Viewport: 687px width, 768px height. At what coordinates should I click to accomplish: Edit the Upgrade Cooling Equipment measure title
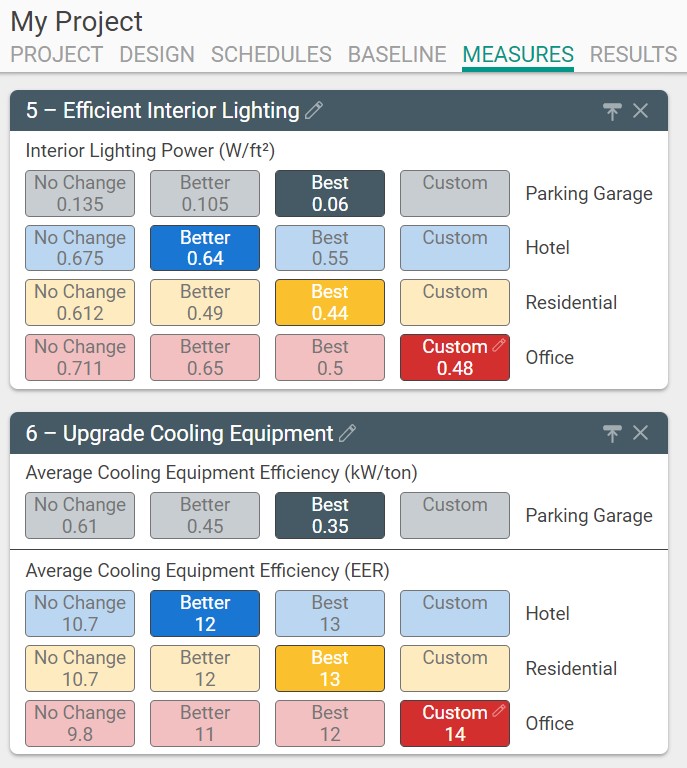(348, 433)
